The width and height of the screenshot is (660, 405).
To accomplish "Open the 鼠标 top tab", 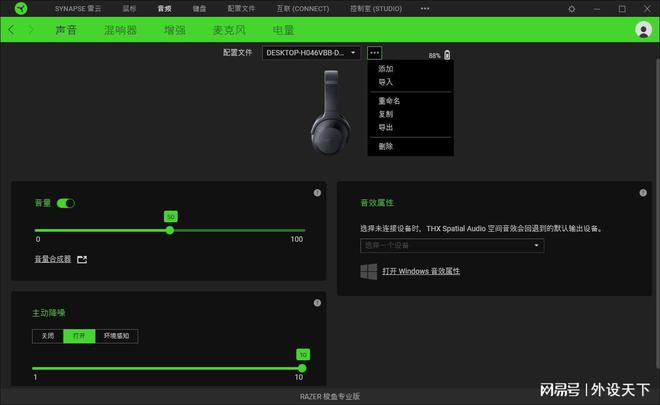I will 129,8.
